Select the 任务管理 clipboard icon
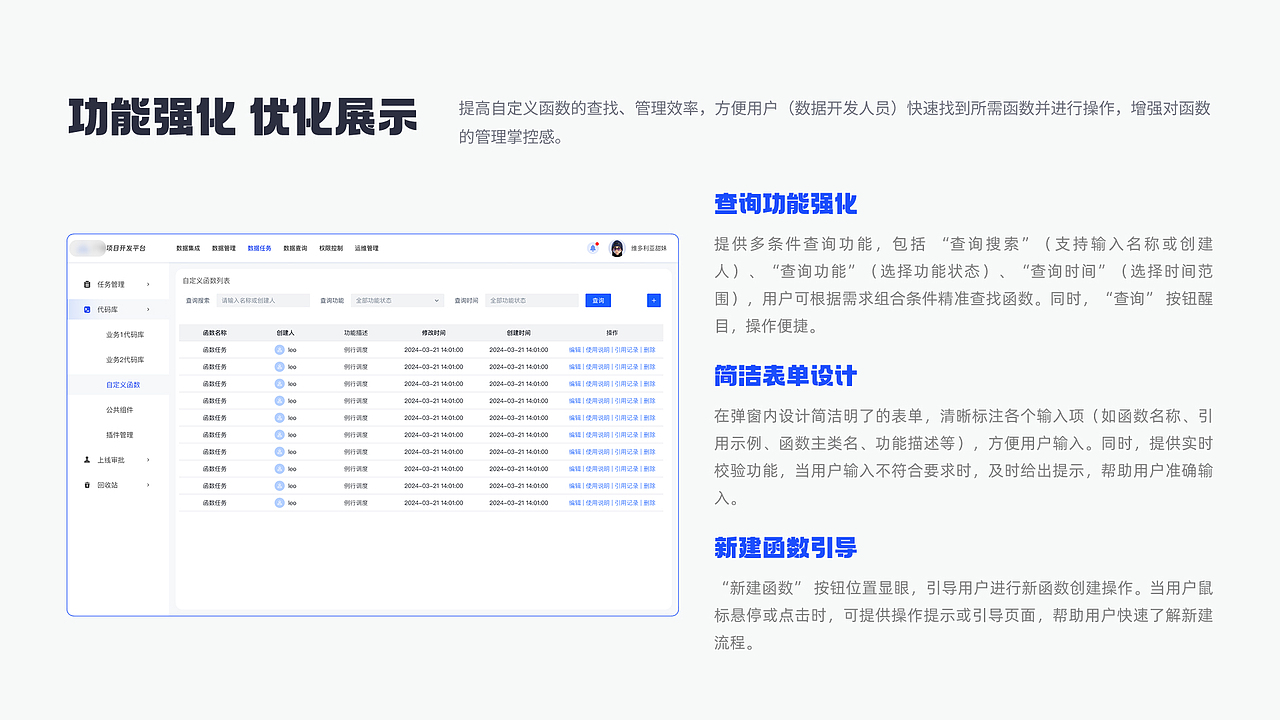Image resolution: width=1280 pixels, height=720 pixels. pyautogui.click(x=87, y=284)
